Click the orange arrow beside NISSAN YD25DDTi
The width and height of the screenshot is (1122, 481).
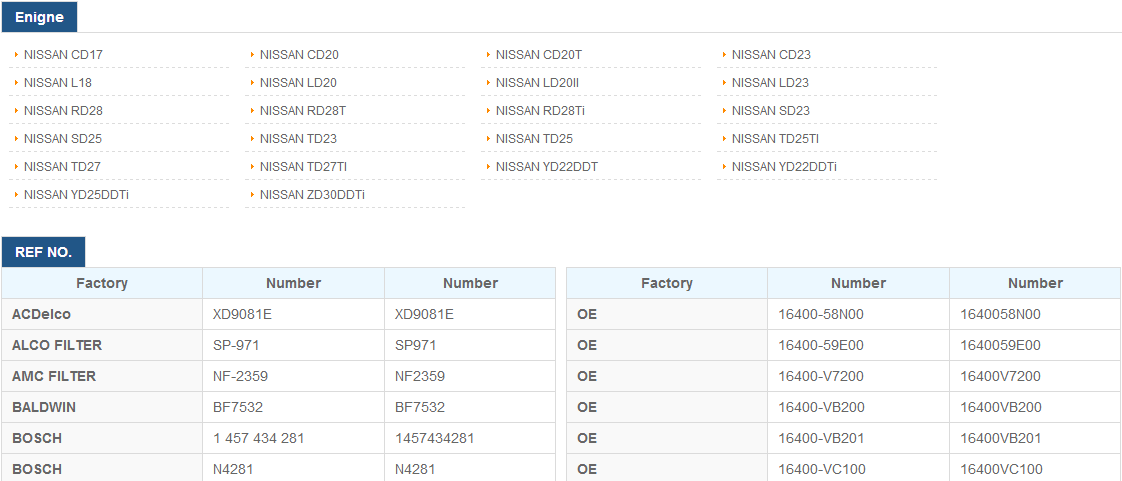coord(16,194)
